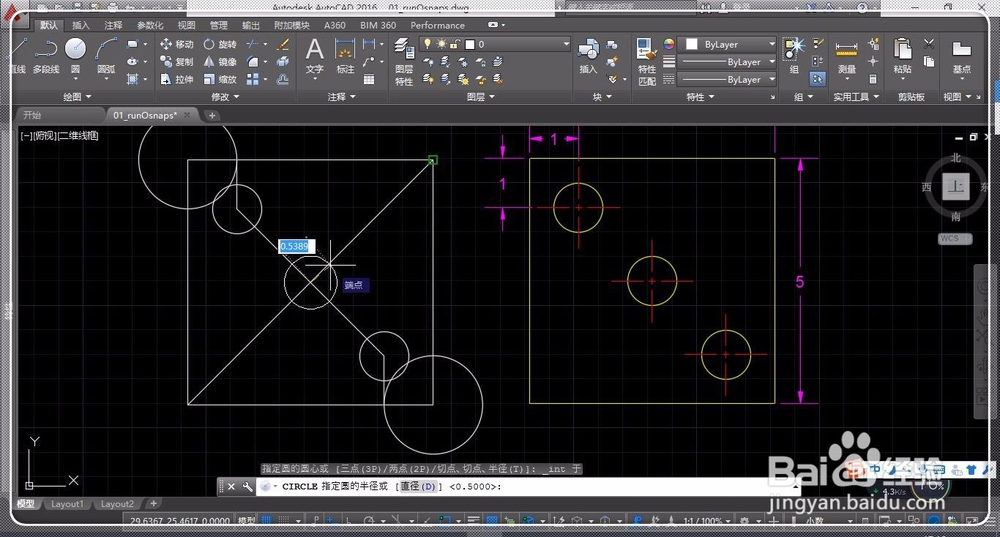This screenshot has width=1000, height=537.
Task: Switch to the 插入 ribbon tab
Action: click(x=81, y=26)
